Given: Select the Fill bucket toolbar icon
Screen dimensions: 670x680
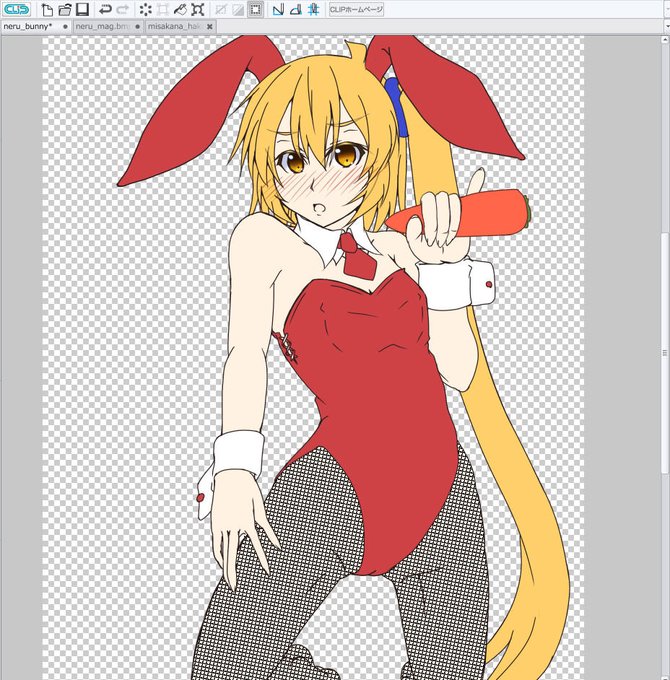Looking at the screenshot, I should 180,10.
